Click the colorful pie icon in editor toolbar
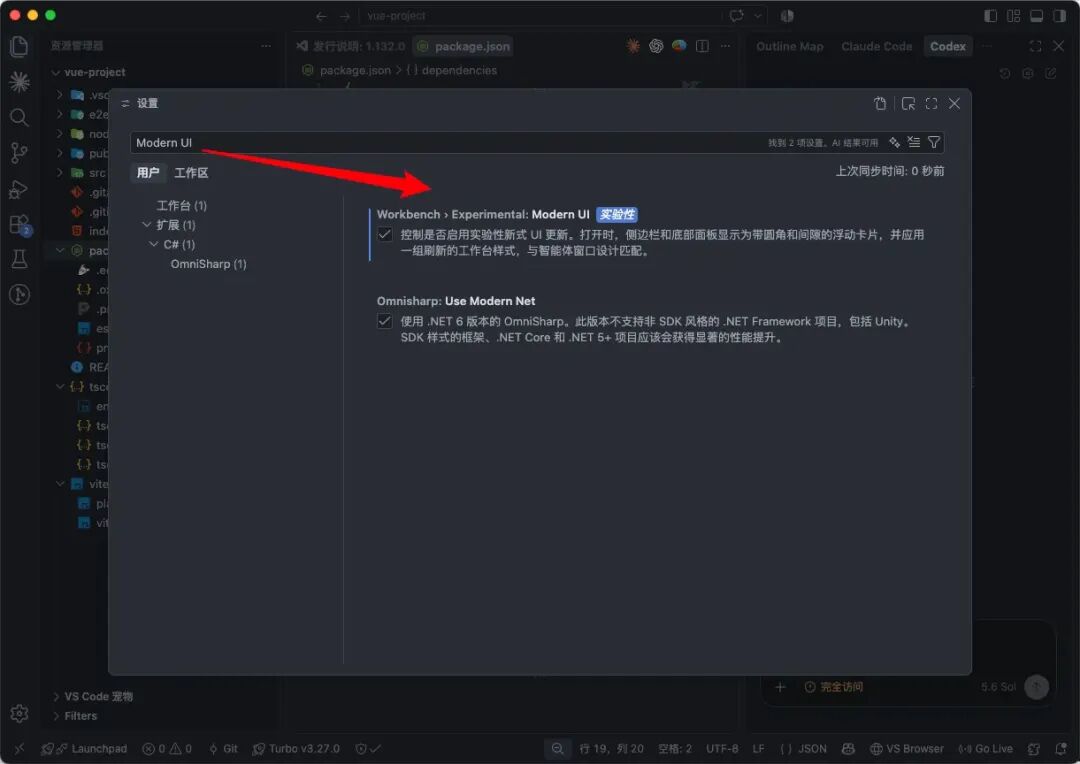Screen dimensions: 1080x764 tap(679, 46)
